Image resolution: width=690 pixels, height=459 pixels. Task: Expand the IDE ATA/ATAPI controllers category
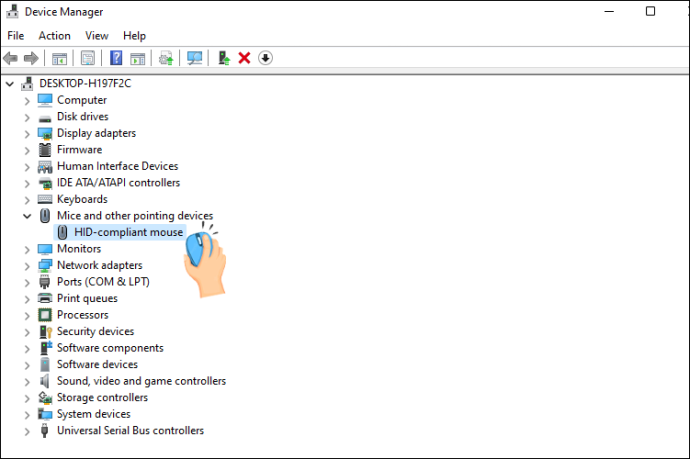pos(27,184)
